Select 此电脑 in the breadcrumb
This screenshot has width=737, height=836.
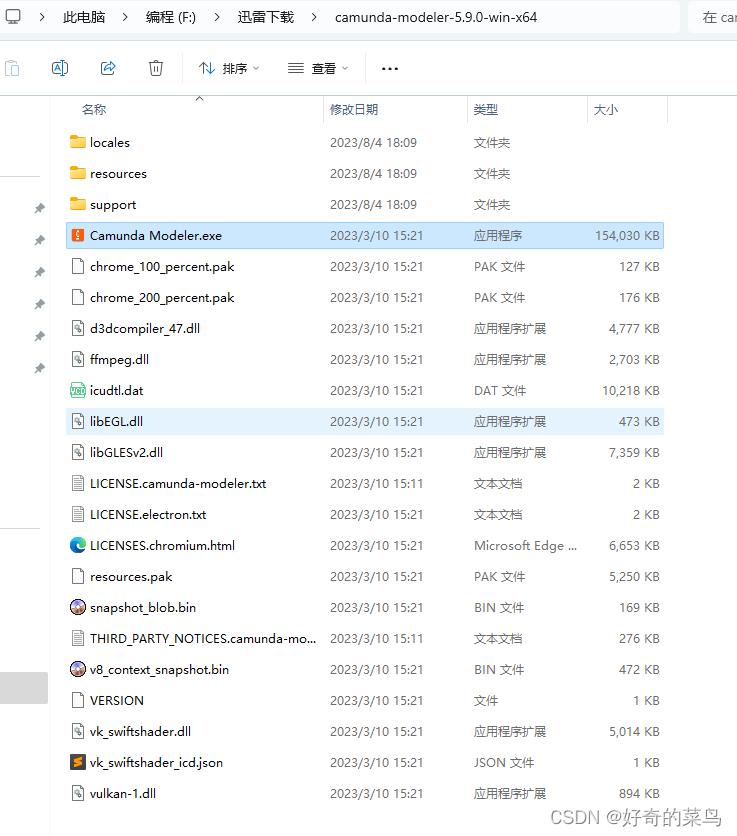(84, 18)
